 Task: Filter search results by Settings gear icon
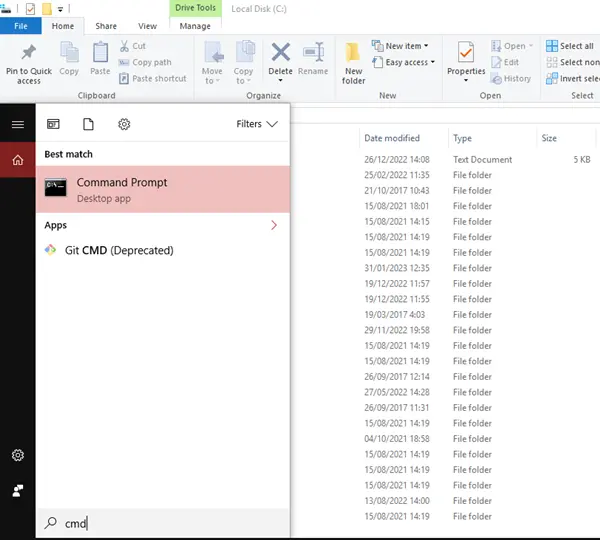124,124
